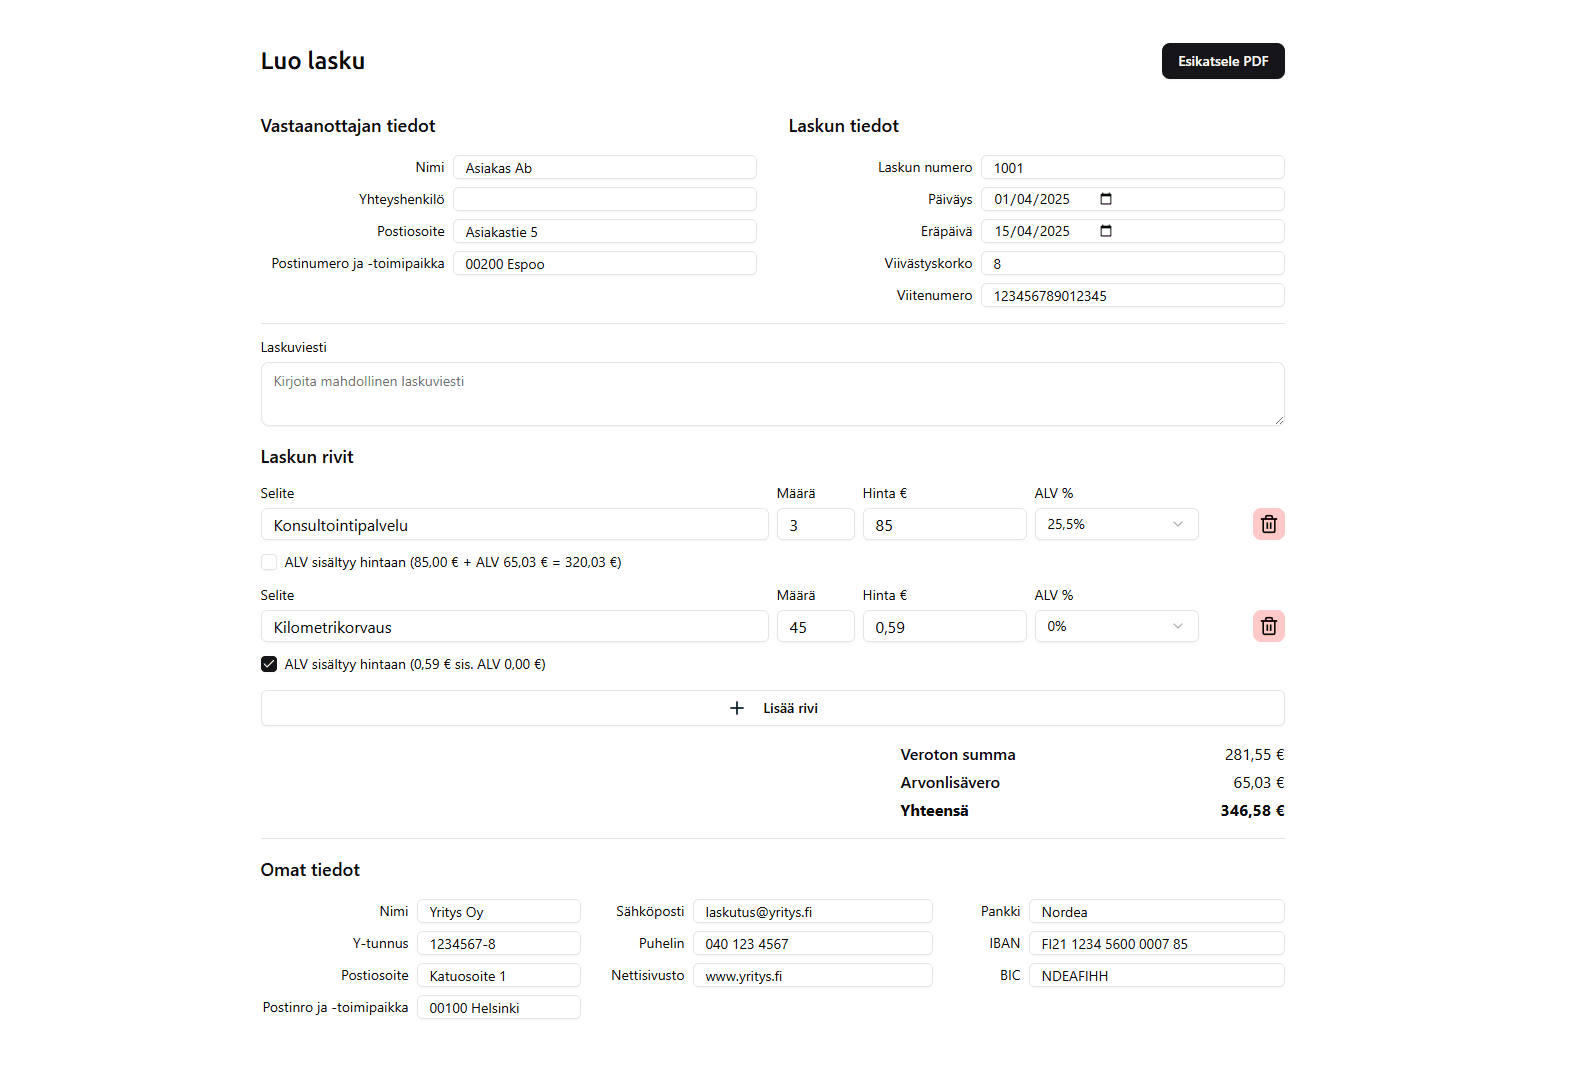
Task: Click the plus icon in Lisää rivi
Action: 737,708
